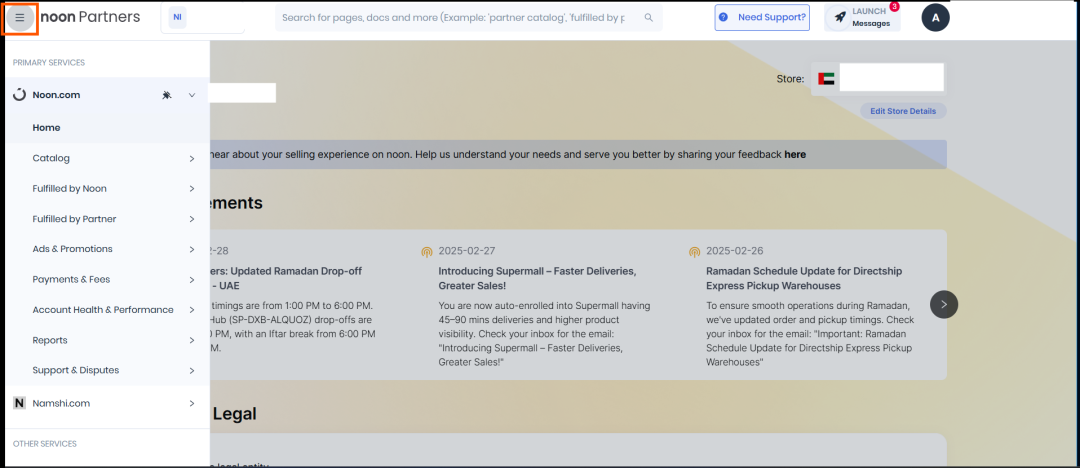This screenshot has height=468, width=1080.
Task: Click the 2025-02-27 announcement date
Action: (x=466, y=251)
